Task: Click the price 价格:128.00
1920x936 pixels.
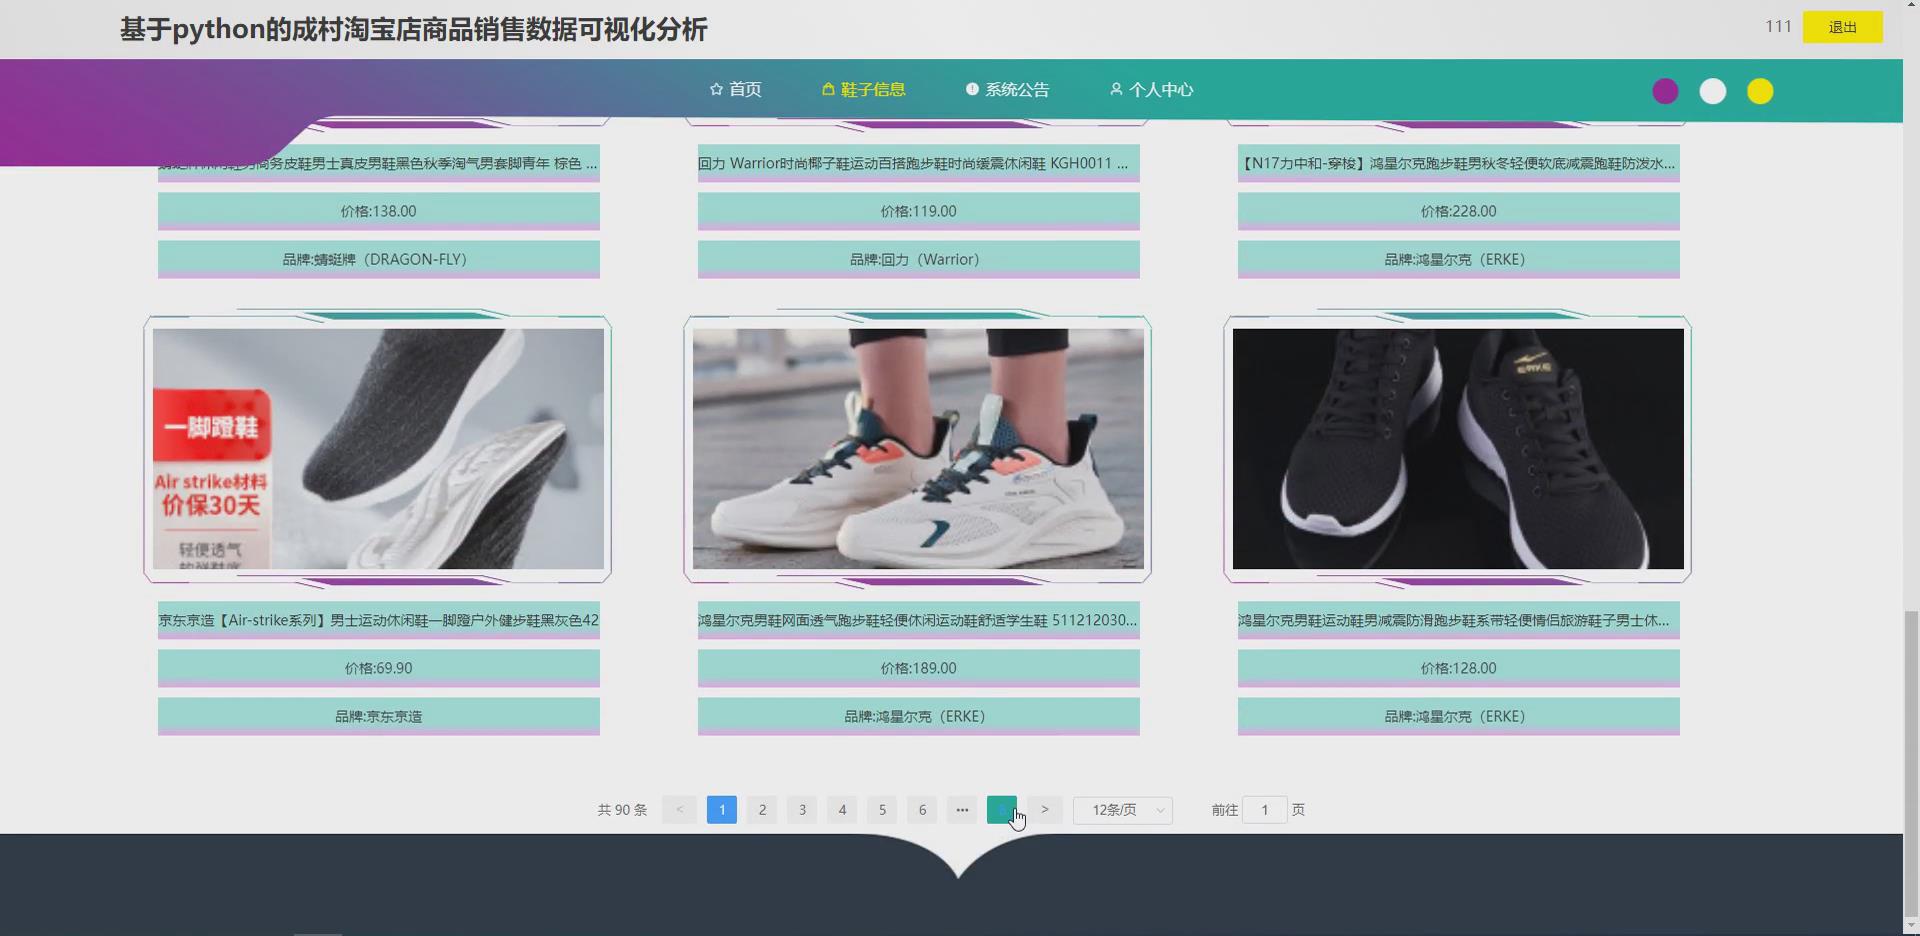Action: click(1459, 668)
